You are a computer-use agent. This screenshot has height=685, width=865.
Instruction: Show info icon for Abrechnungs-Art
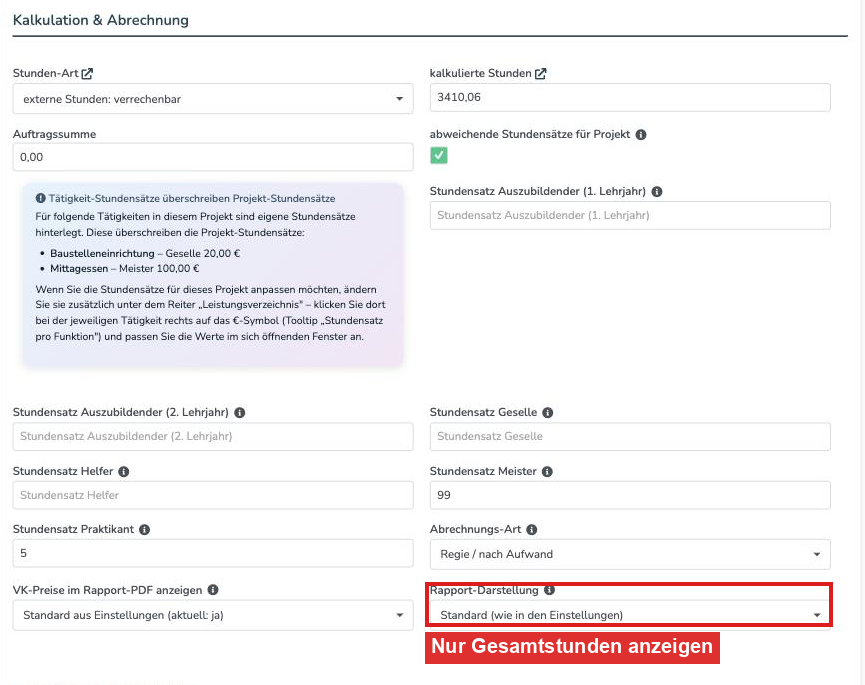[x=531, y=529]
